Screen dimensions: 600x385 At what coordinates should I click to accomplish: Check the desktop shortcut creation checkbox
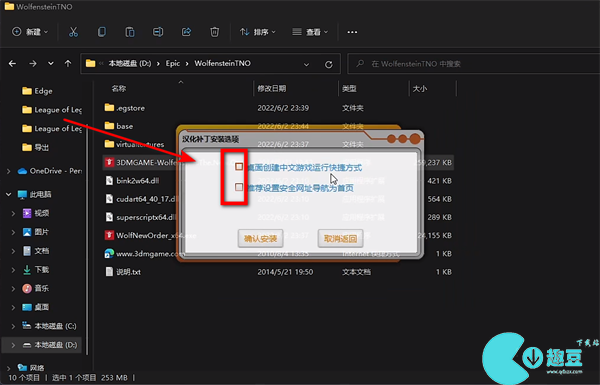[239, 166]
